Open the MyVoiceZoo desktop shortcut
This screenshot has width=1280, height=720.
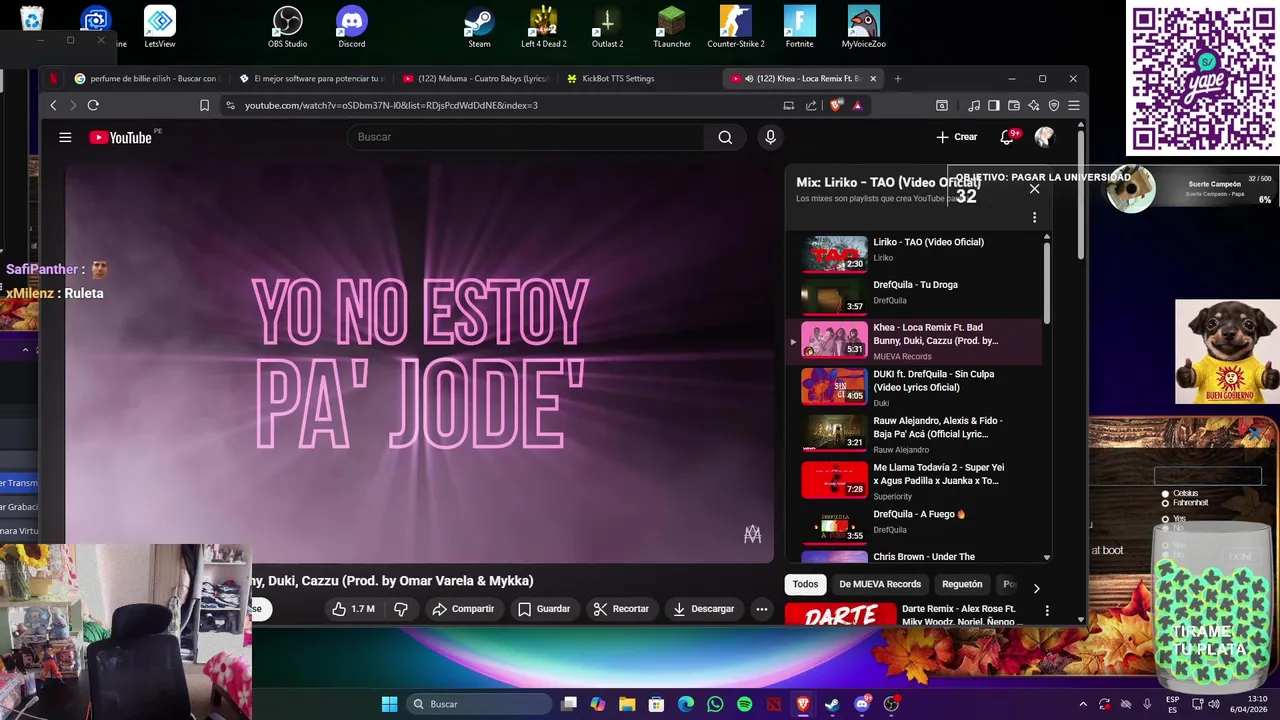pyautogui.click(x=863, y=27)
